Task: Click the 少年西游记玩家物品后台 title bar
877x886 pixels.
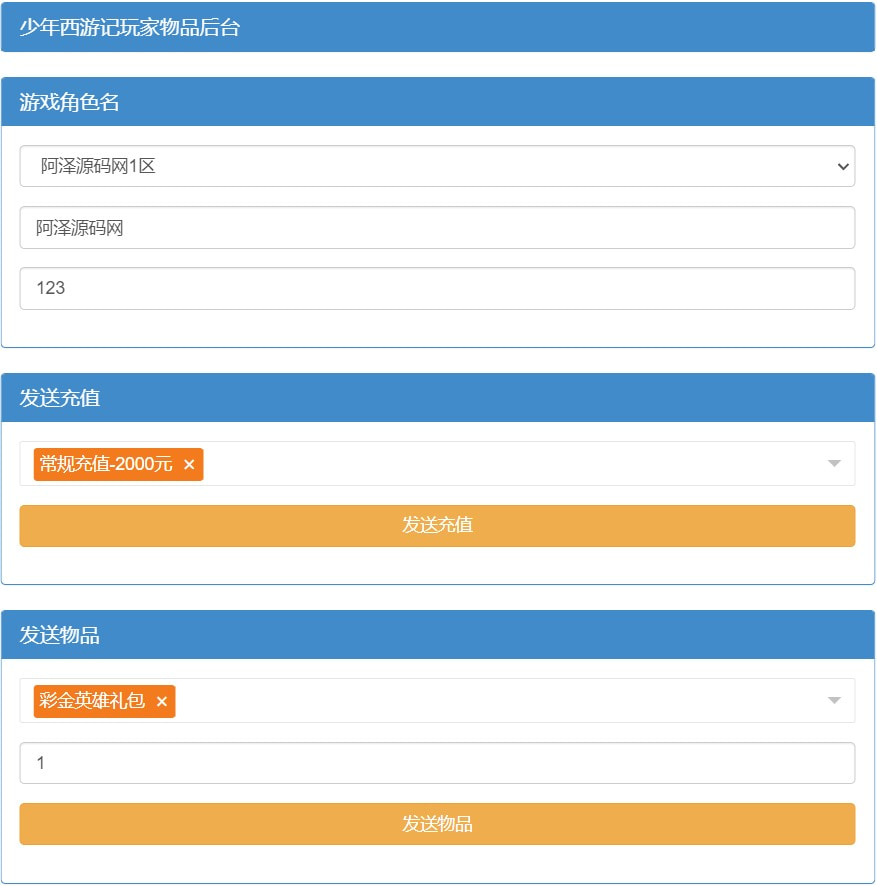Action: [x=437, y=27]
